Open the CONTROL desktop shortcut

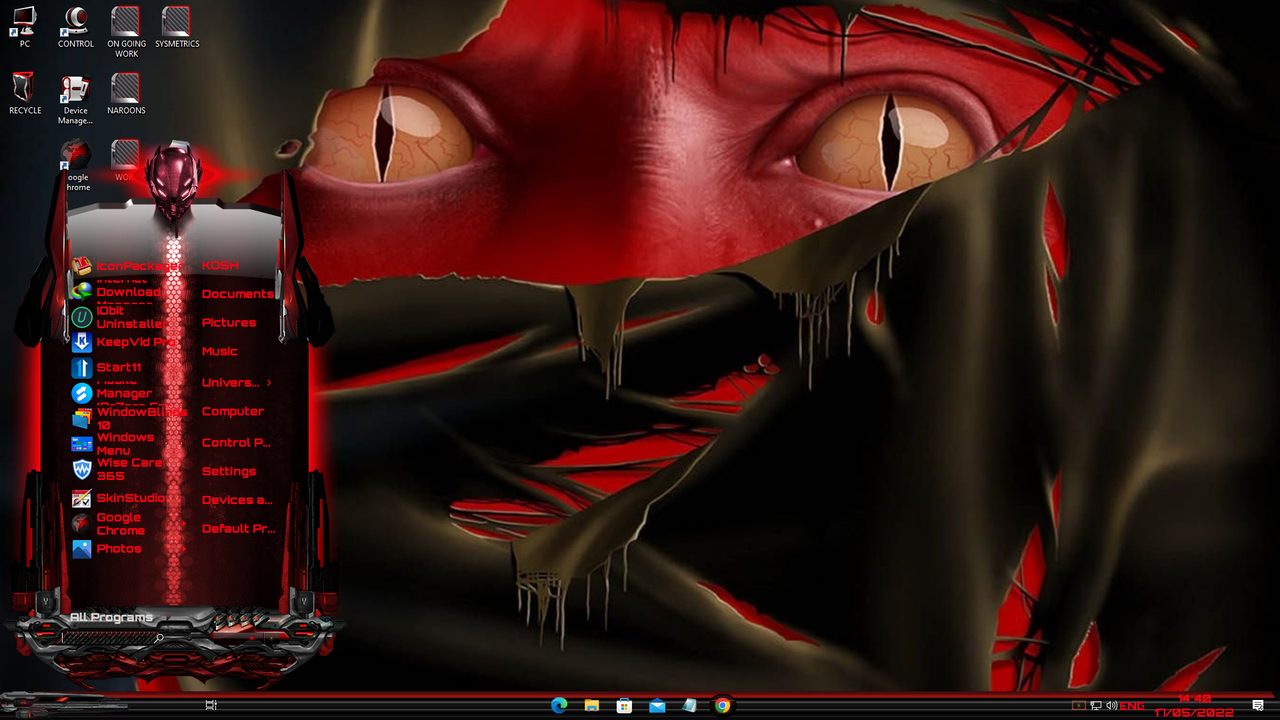tap(76, 27)
